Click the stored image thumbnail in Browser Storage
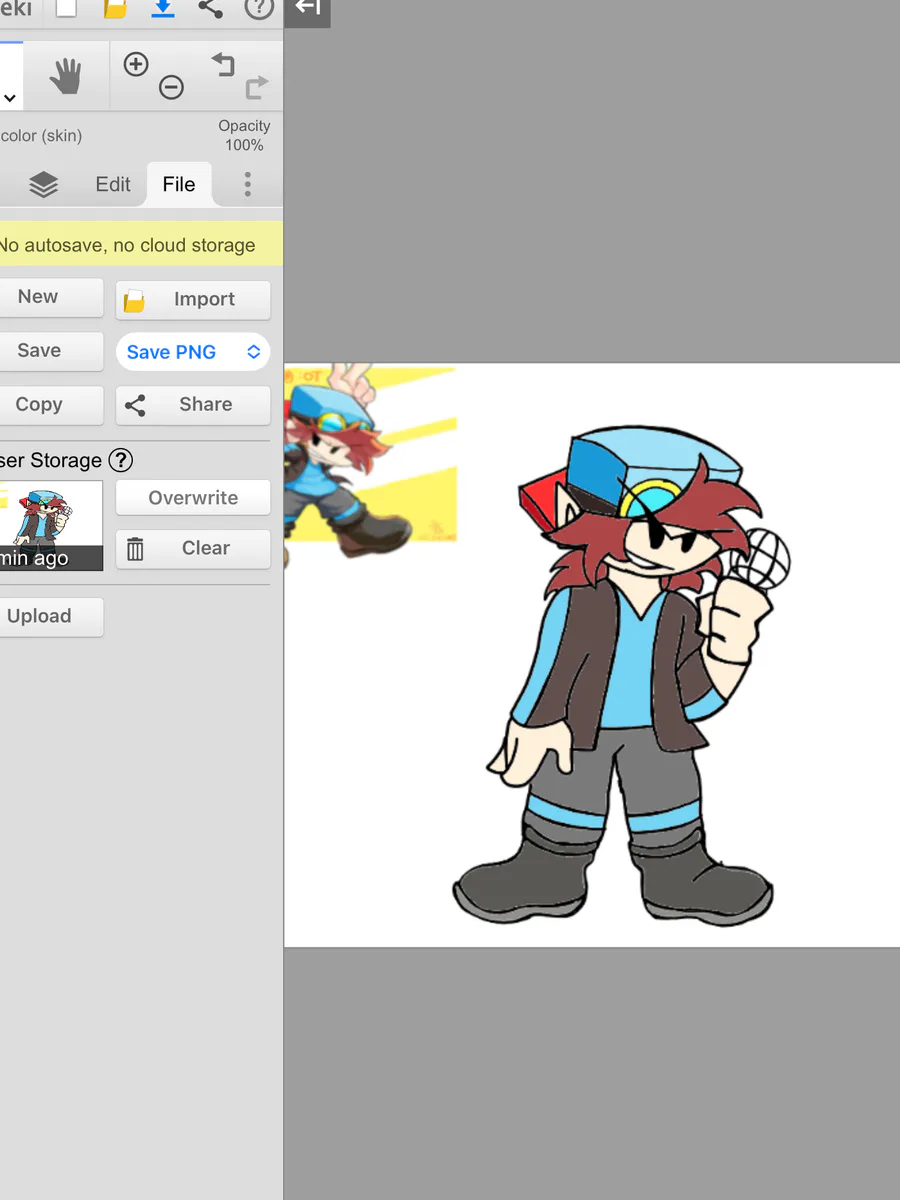Viewport: 900px width, 1200px height. (51, 526)
